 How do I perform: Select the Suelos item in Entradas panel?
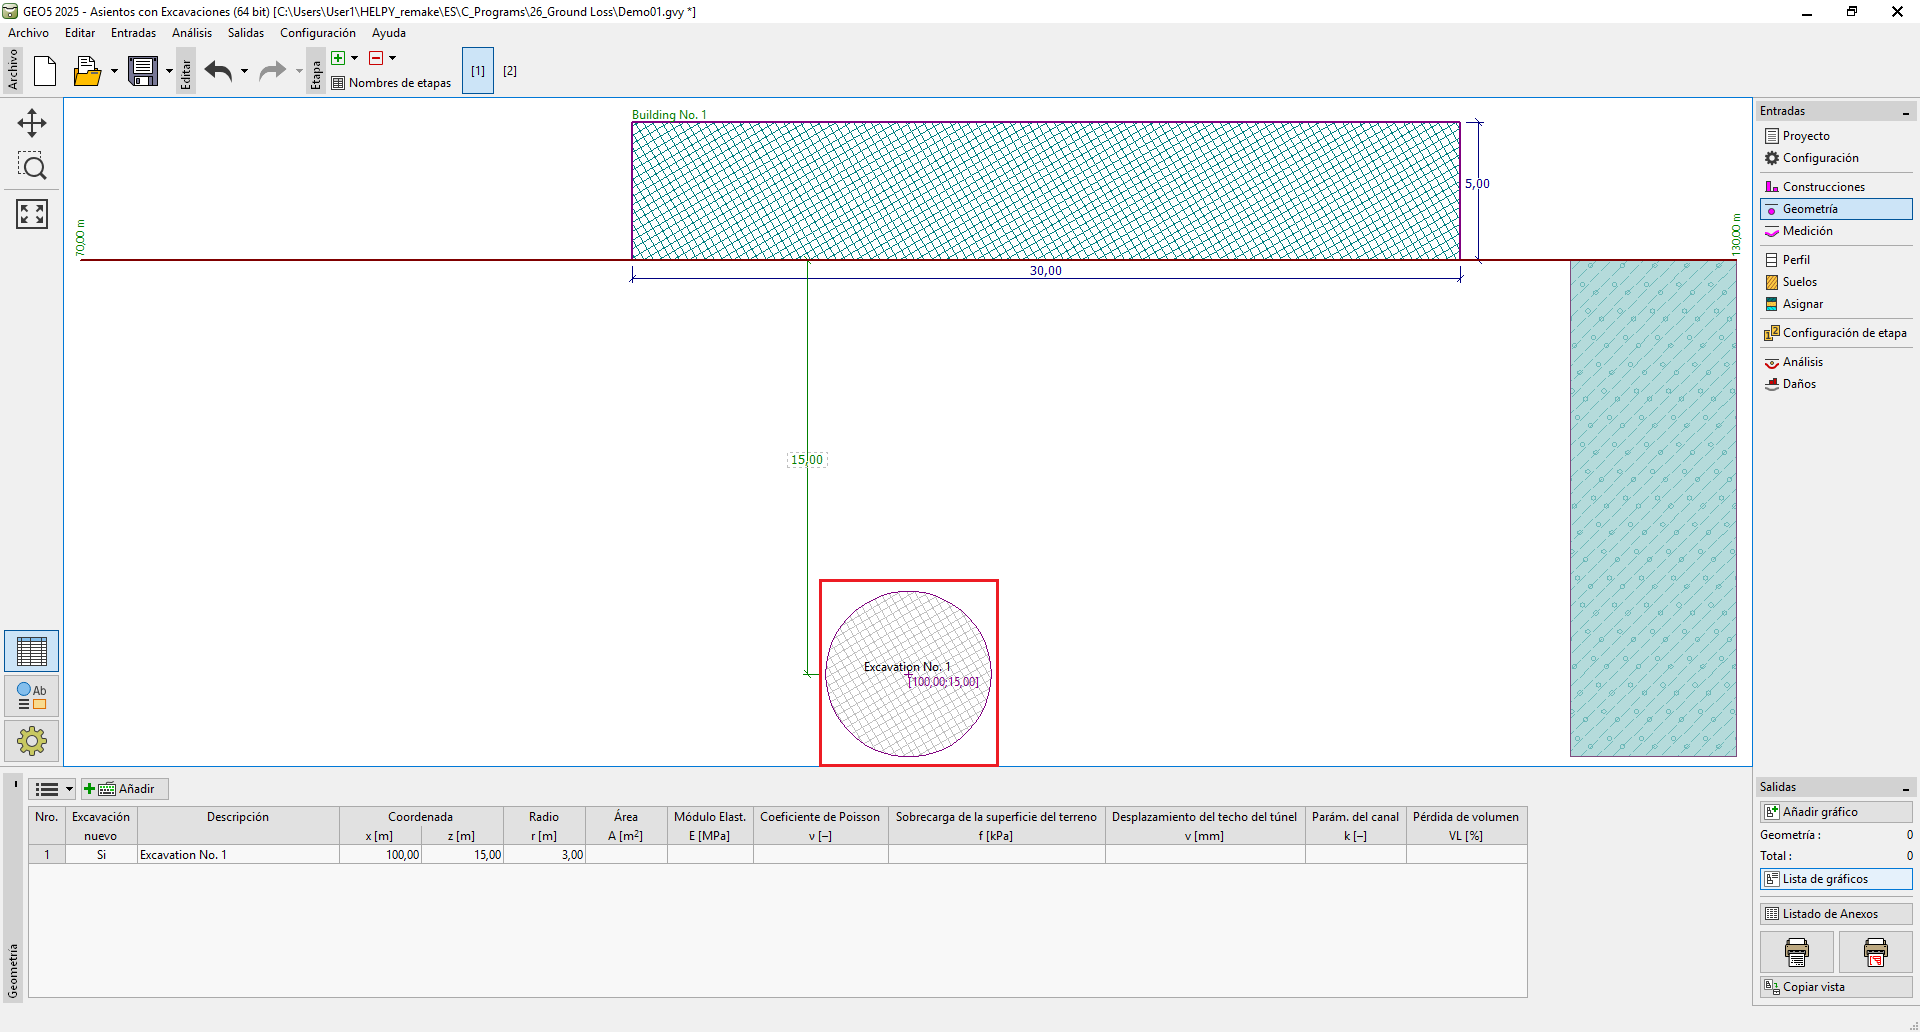1799,282
